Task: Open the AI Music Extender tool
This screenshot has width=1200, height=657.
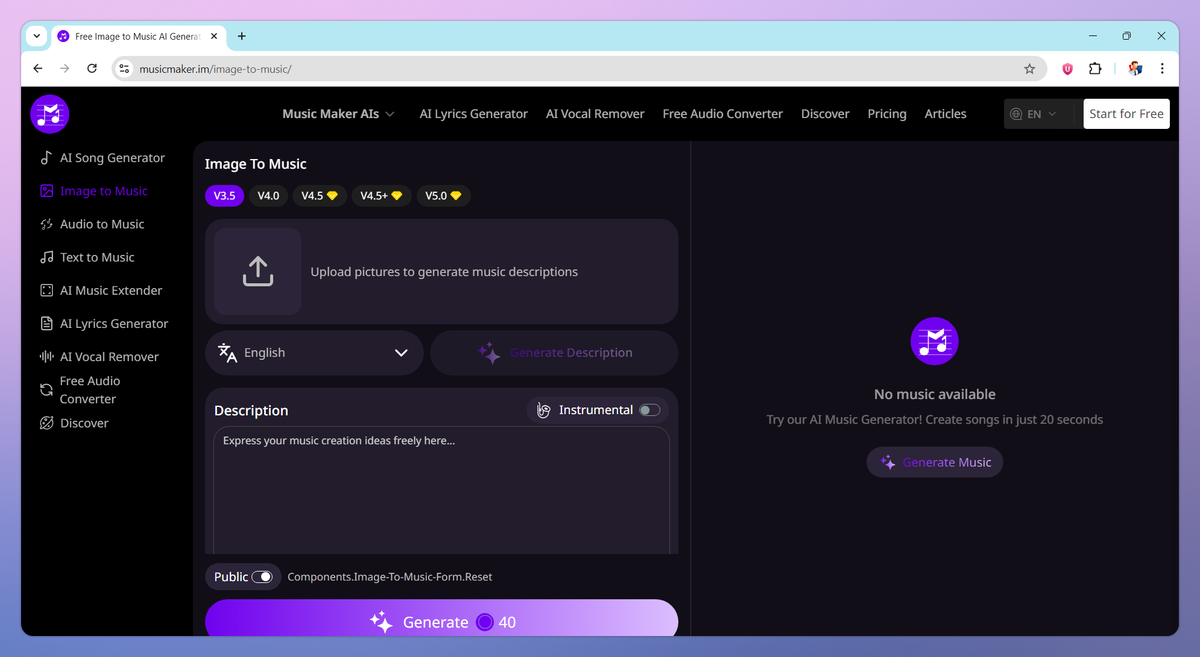Action: click(x=111, y=290)
